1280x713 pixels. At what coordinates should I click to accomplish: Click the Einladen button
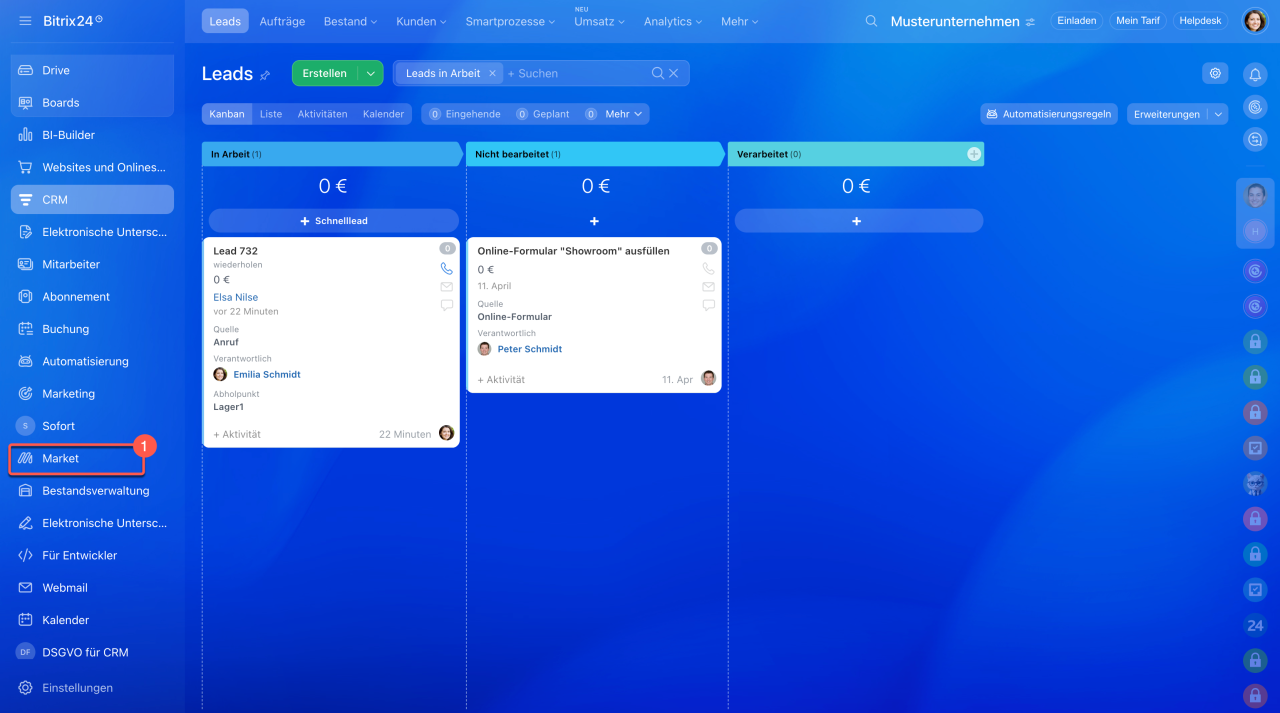[1077, 21]
